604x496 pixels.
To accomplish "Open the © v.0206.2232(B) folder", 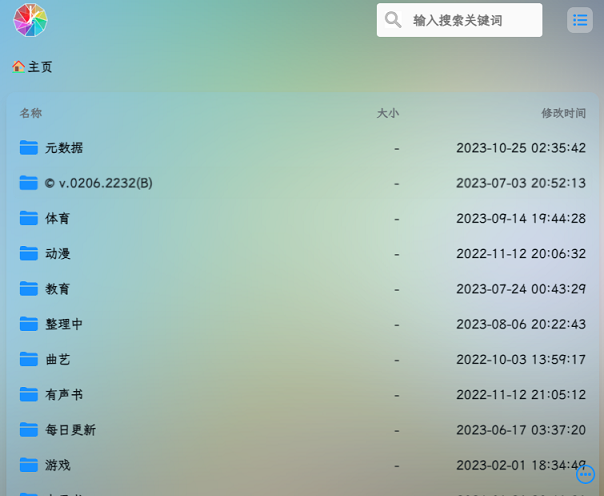I will pyautogui.click(x=98, y=183).
